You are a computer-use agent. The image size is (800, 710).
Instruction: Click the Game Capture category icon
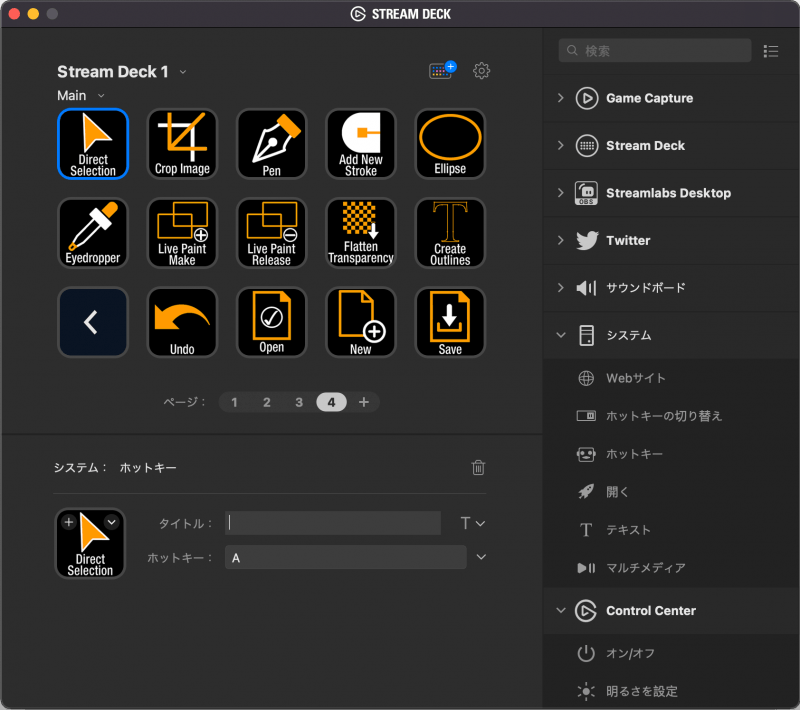(587, 98)
